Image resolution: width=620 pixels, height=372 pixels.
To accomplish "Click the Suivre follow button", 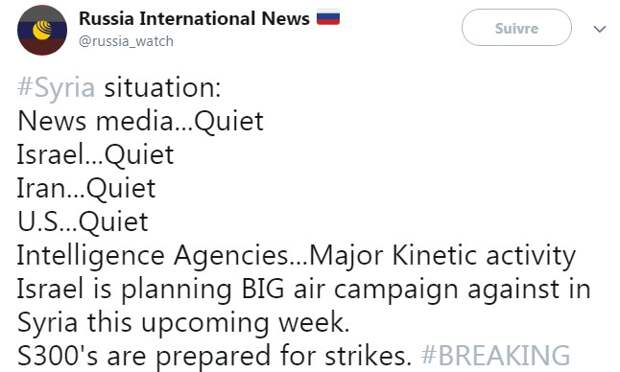I will [516, 28].
